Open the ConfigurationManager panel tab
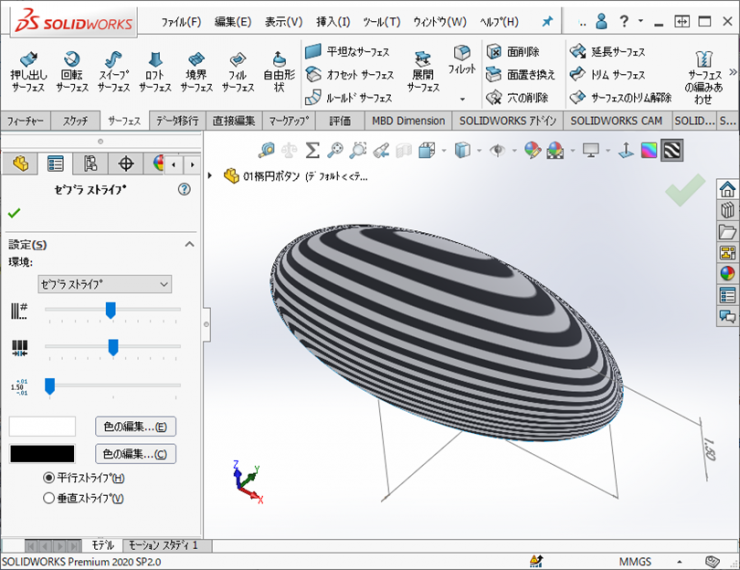 click(x=91, y=163)
